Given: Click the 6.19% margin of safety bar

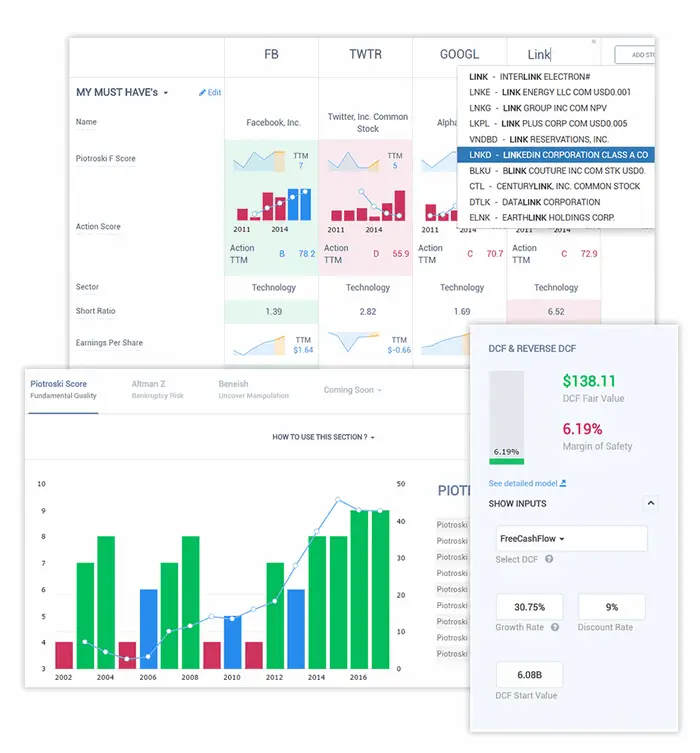Looking at the screenshot, I should [x=507, y=417].
